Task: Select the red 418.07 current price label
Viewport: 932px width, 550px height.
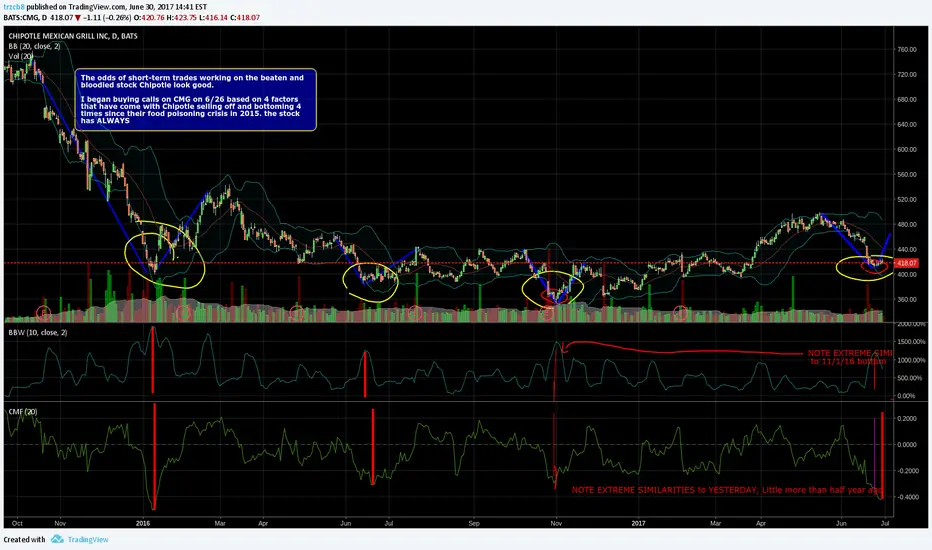Action: (x=906, y=263)
